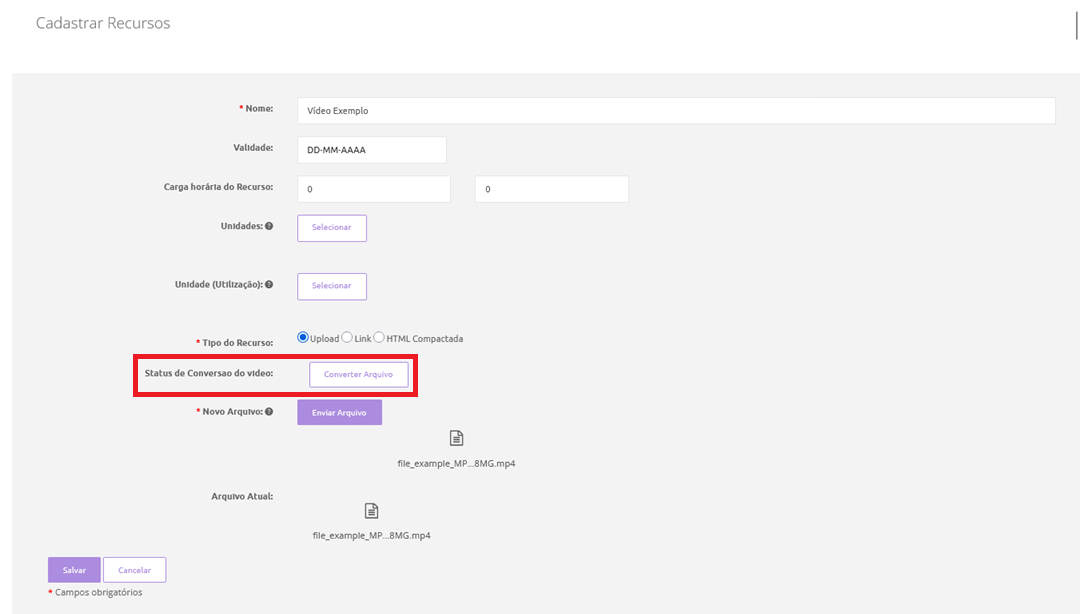The image size is (1092, 614).
Task: Click the Enviar Arquivo upload button
Action: click(339, 412)
